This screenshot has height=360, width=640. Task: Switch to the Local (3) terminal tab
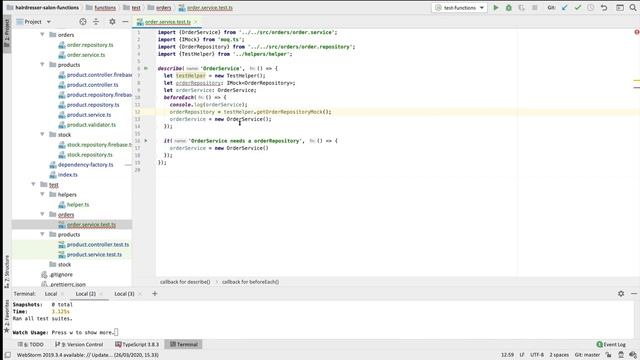124,294
